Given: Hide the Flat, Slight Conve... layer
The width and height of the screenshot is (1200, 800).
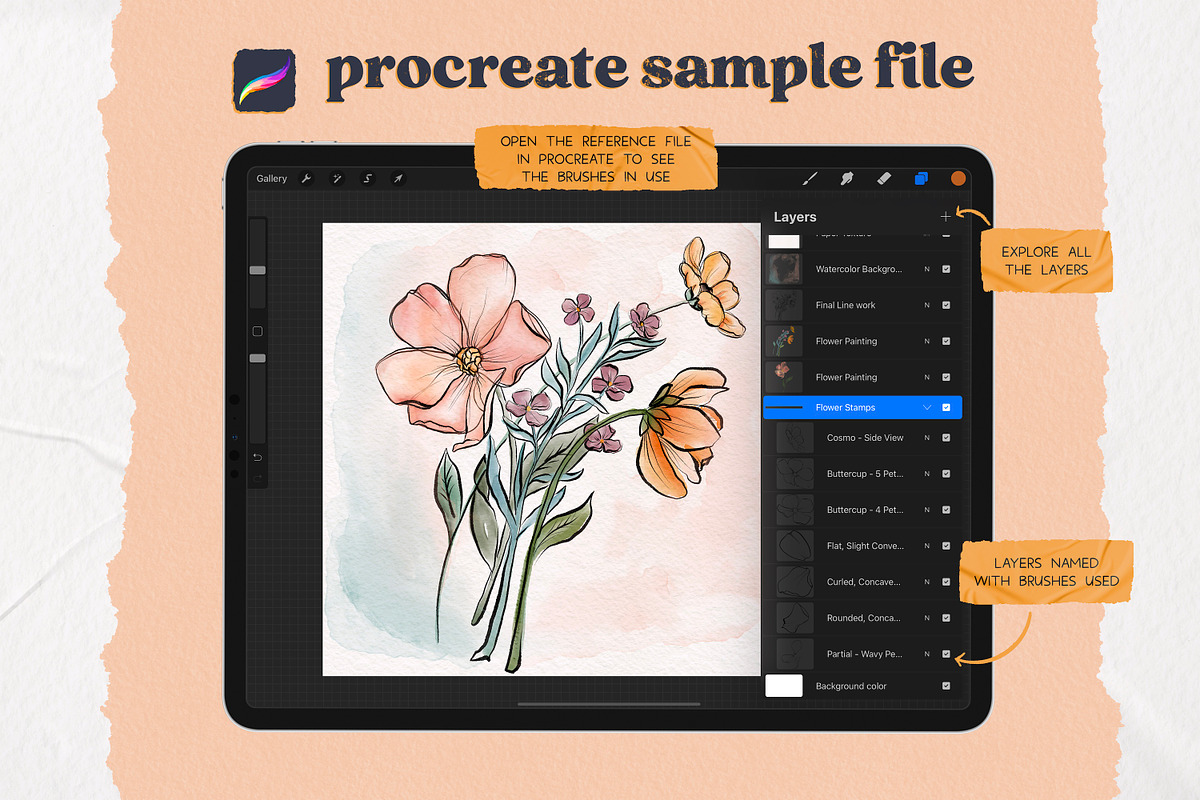Looking at the screenshot, I should [946, 546].
